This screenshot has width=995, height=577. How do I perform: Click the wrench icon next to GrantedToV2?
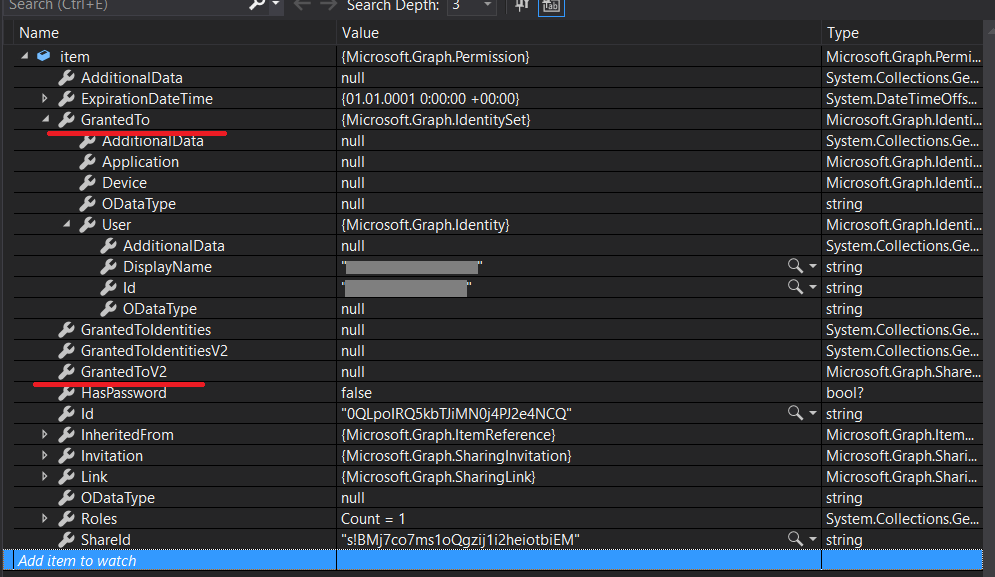66,371
